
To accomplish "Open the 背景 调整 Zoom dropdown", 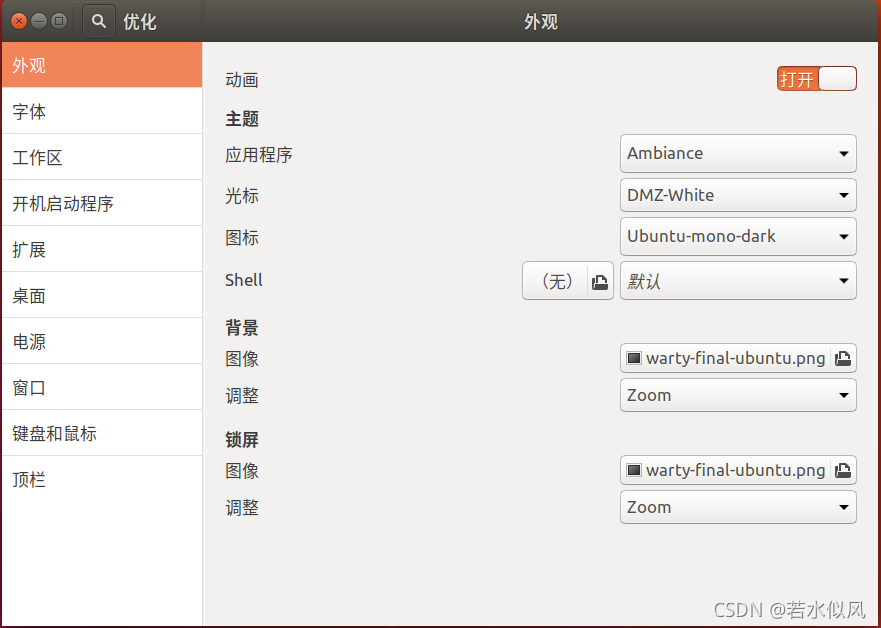I will pyautogui.click(x=738, y=395).
